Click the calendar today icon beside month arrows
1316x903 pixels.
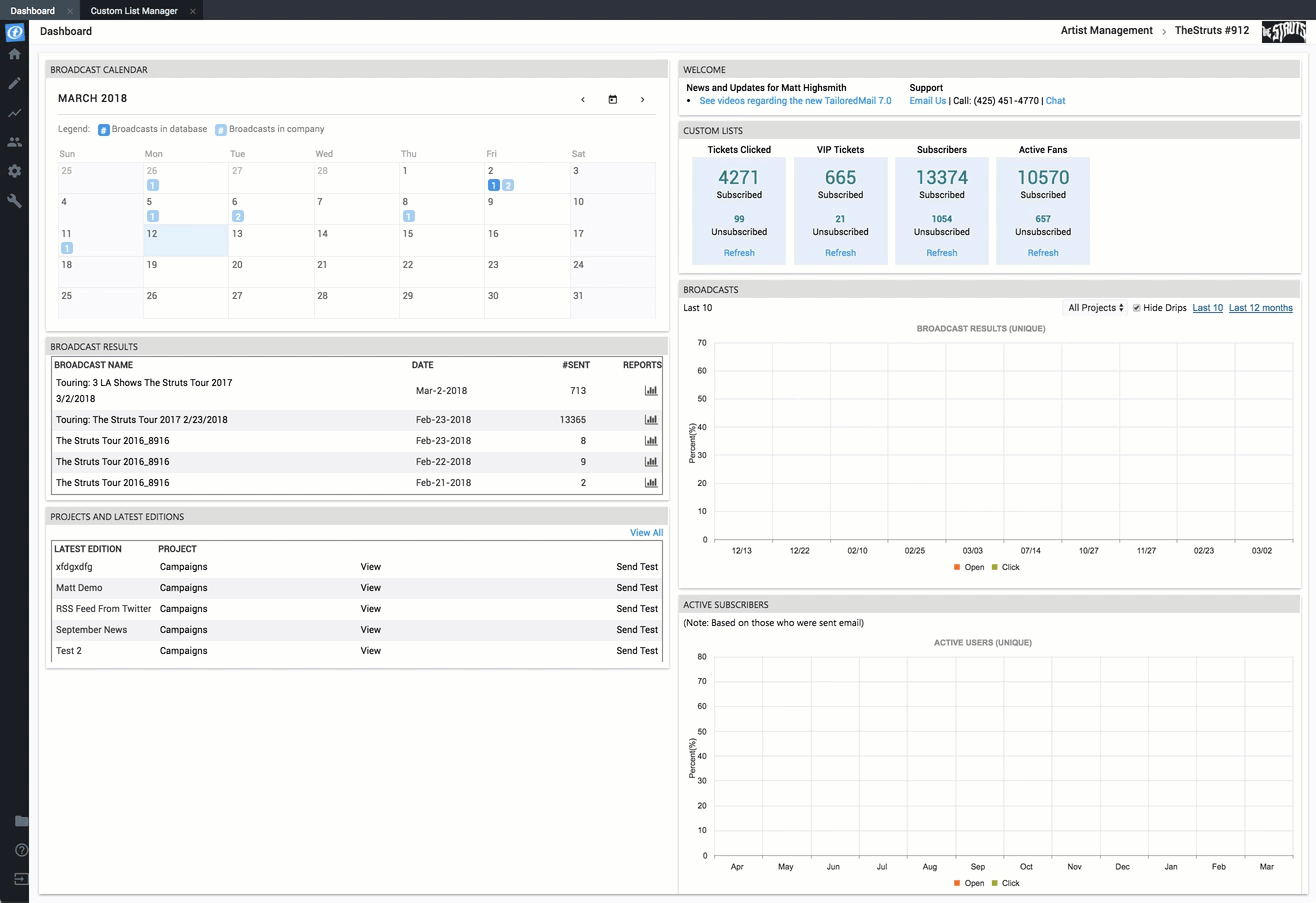point(613,99)
